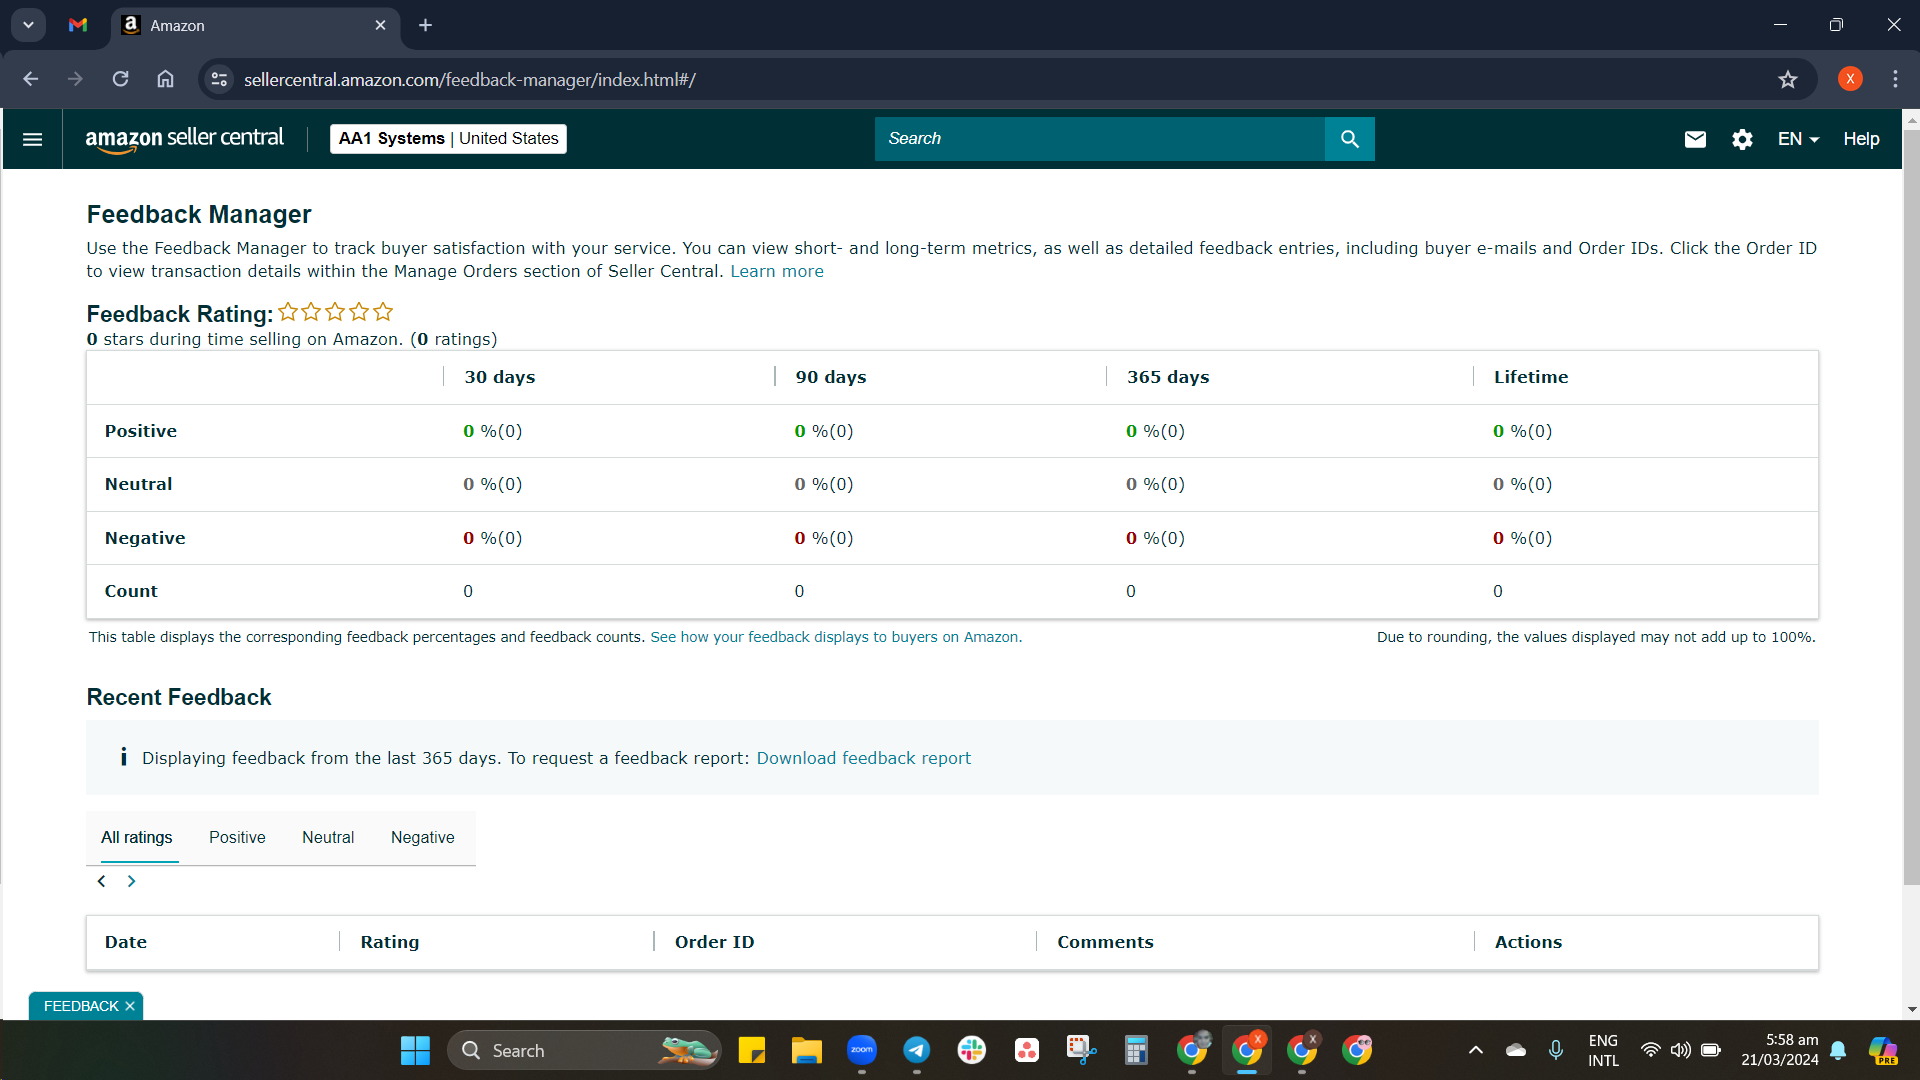Open the taskbar clock and date
This screenshot has height=1080, width=1920.
point(1780,1050)
